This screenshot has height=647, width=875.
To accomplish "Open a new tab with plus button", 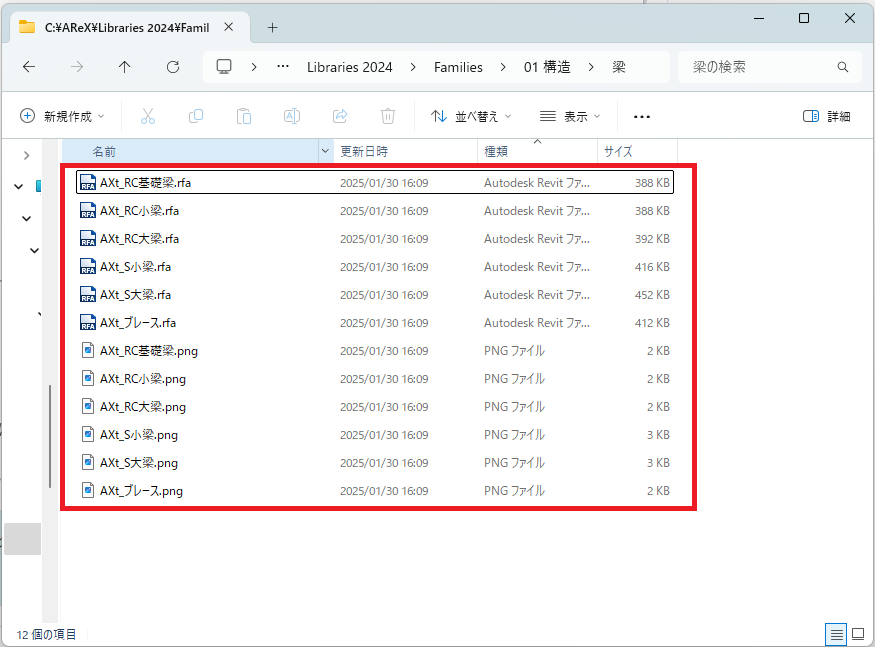I will click(272, 27).
